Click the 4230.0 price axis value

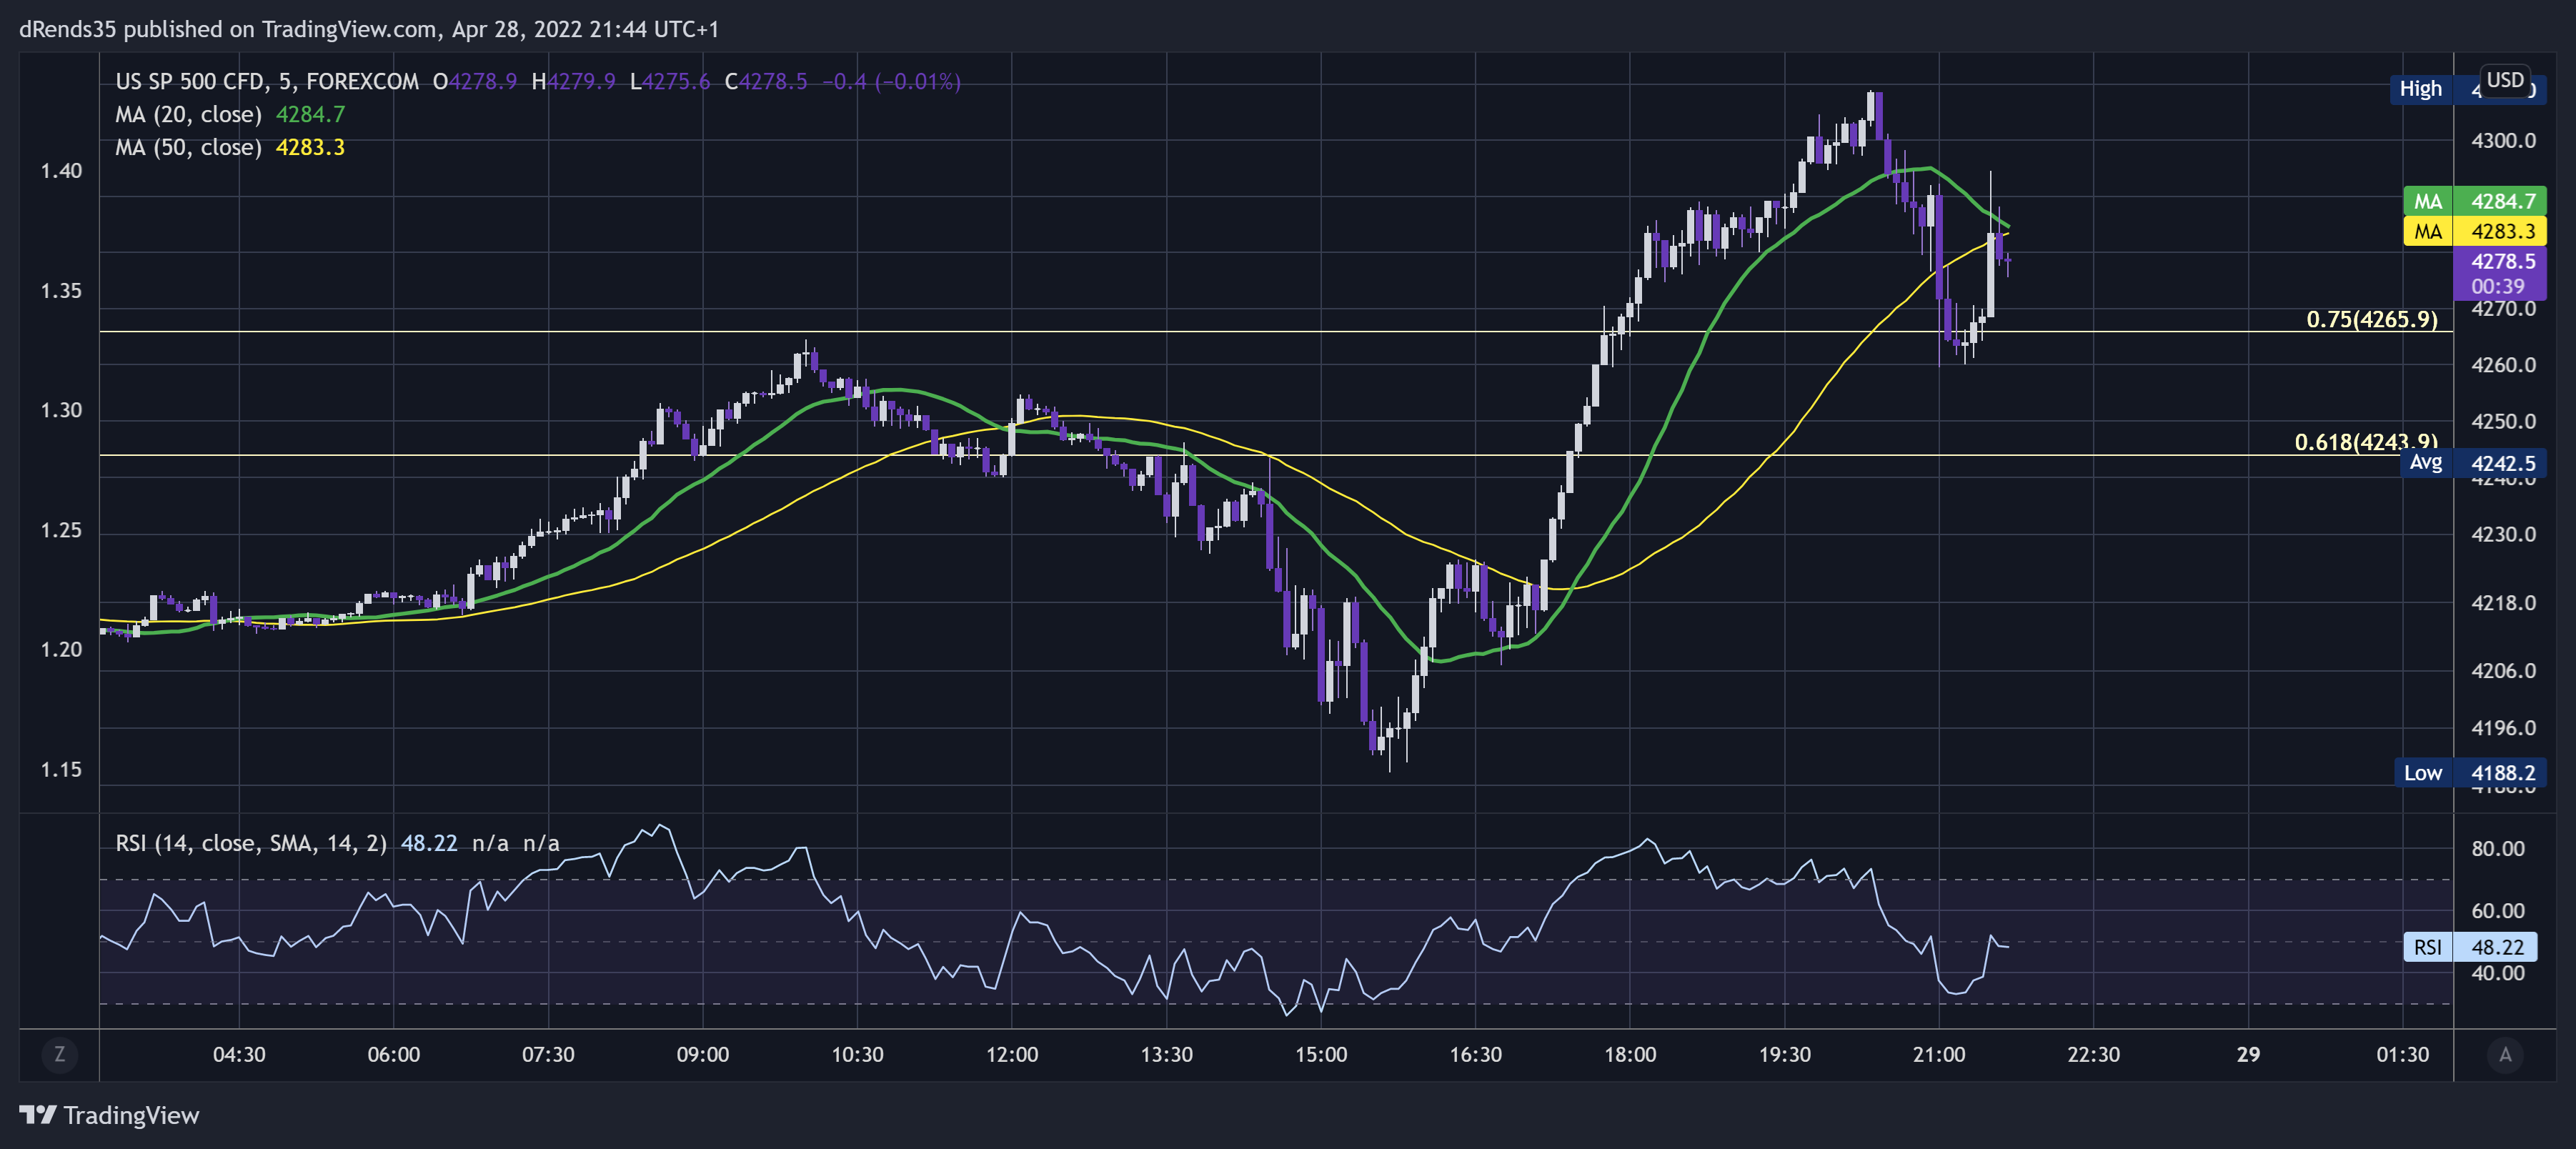click(x=2503, y=534)
